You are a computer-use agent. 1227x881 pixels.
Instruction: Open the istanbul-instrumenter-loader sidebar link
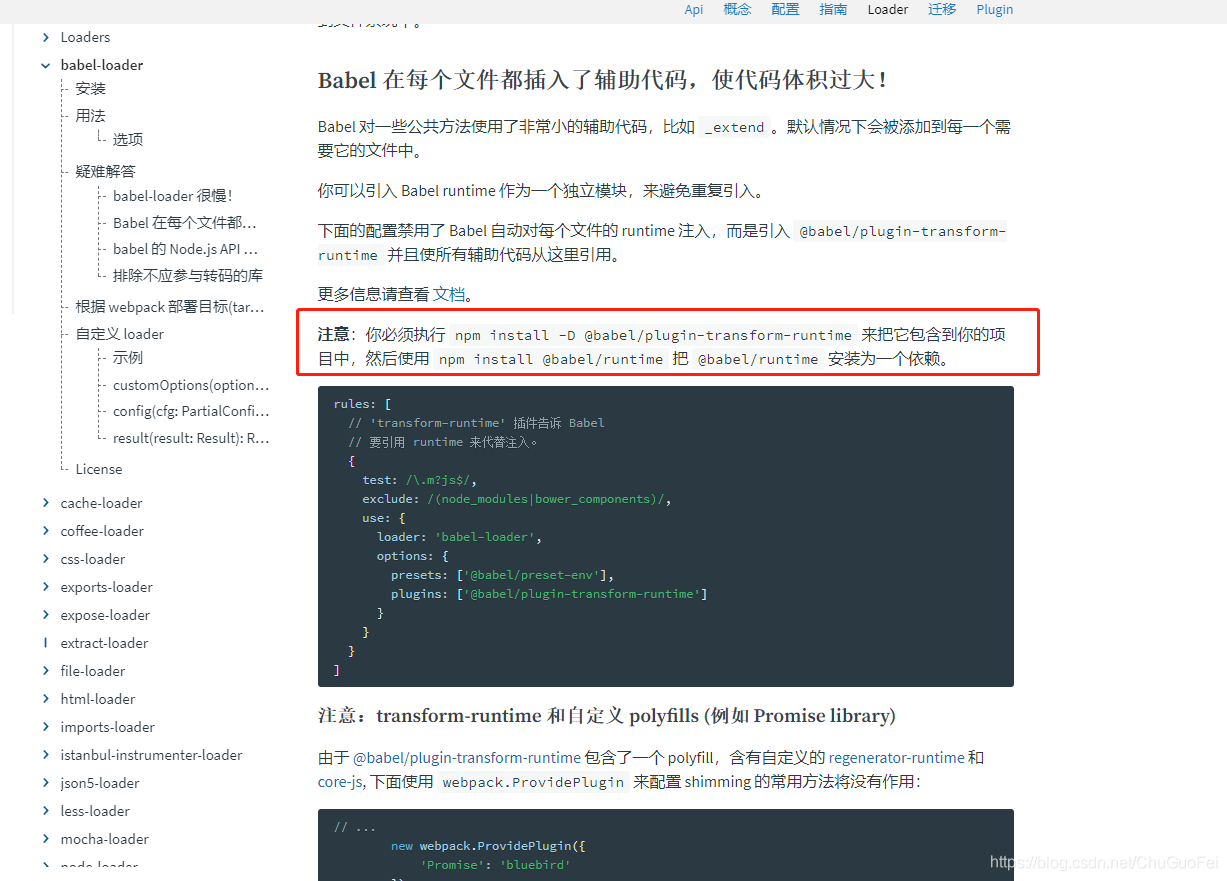pos(151,755)
